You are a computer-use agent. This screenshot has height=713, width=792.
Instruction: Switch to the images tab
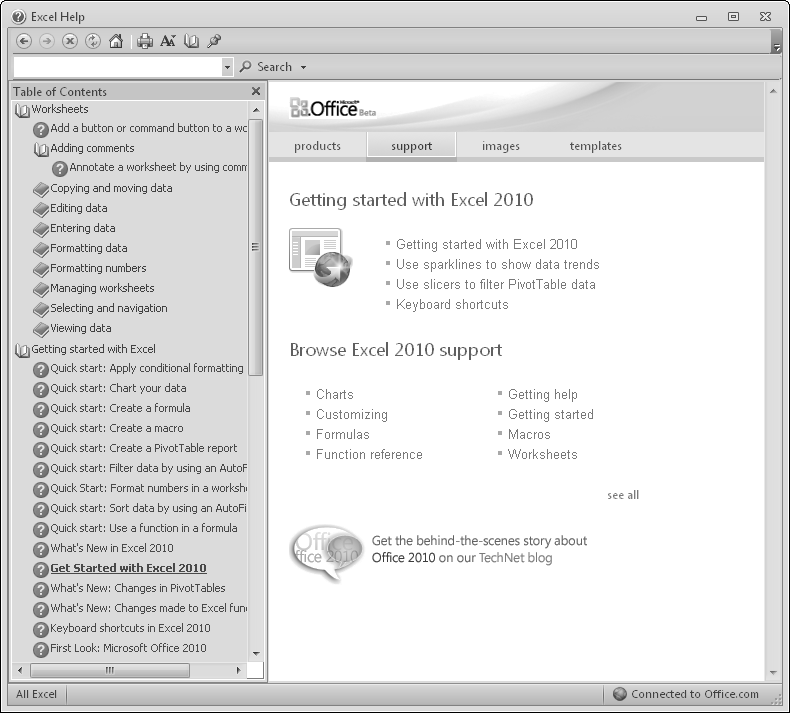(501, 146)
